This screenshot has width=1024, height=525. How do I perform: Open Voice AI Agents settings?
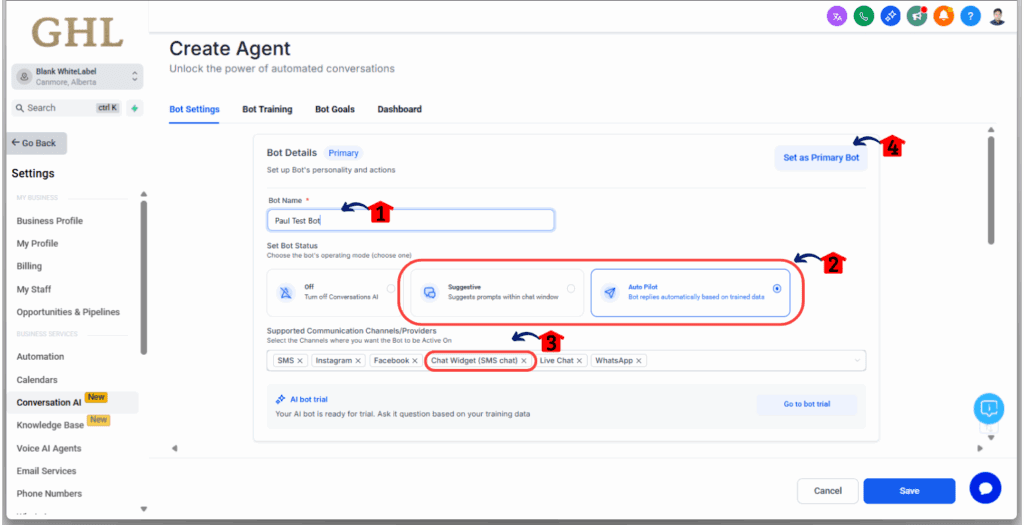(x=49, y=449)
